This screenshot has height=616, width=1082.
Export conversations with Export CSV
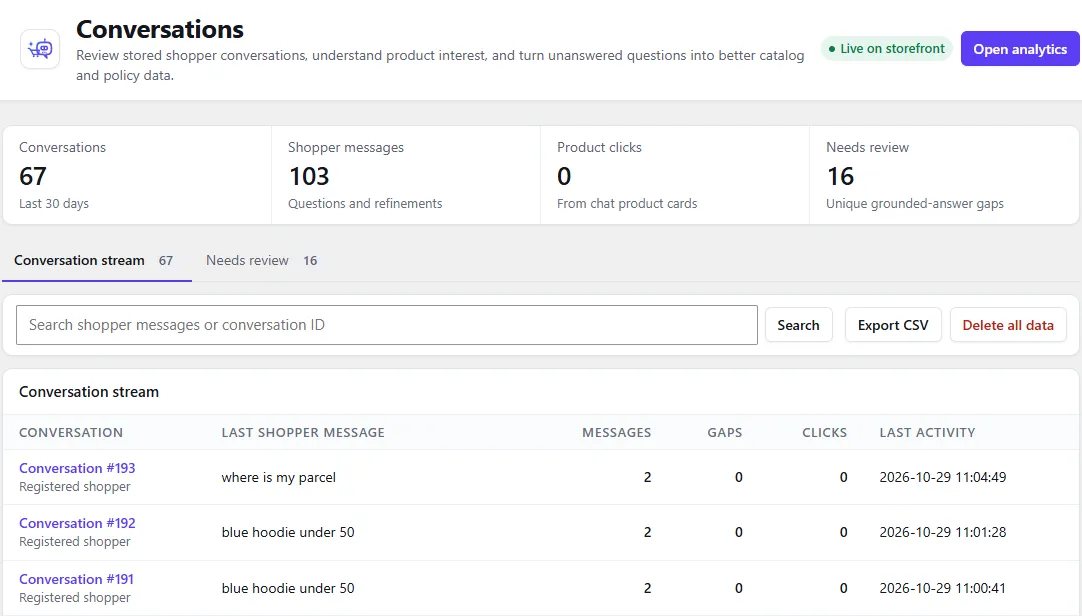click(x=893, y=325)
